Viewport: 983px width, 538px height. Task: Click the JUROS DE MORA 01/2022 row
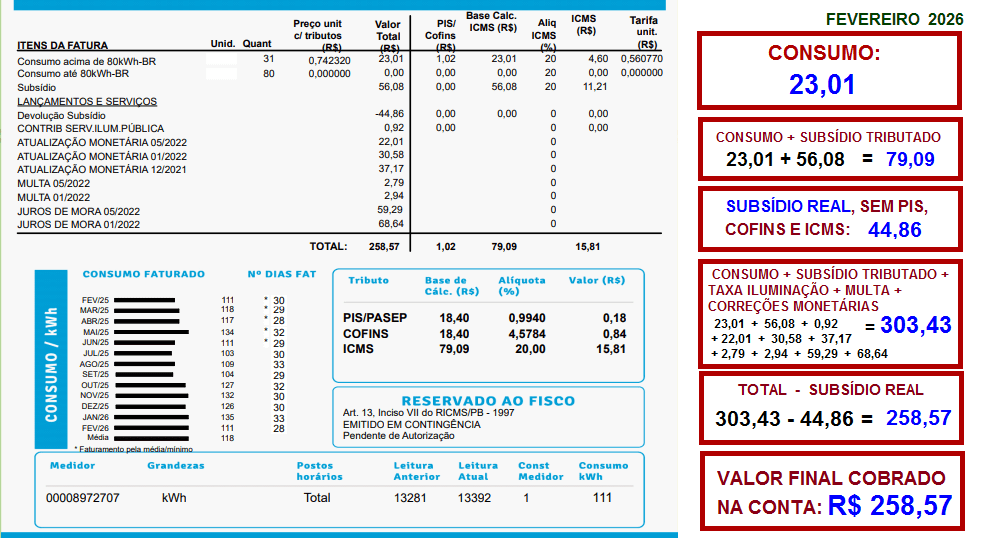click(79, 225)
